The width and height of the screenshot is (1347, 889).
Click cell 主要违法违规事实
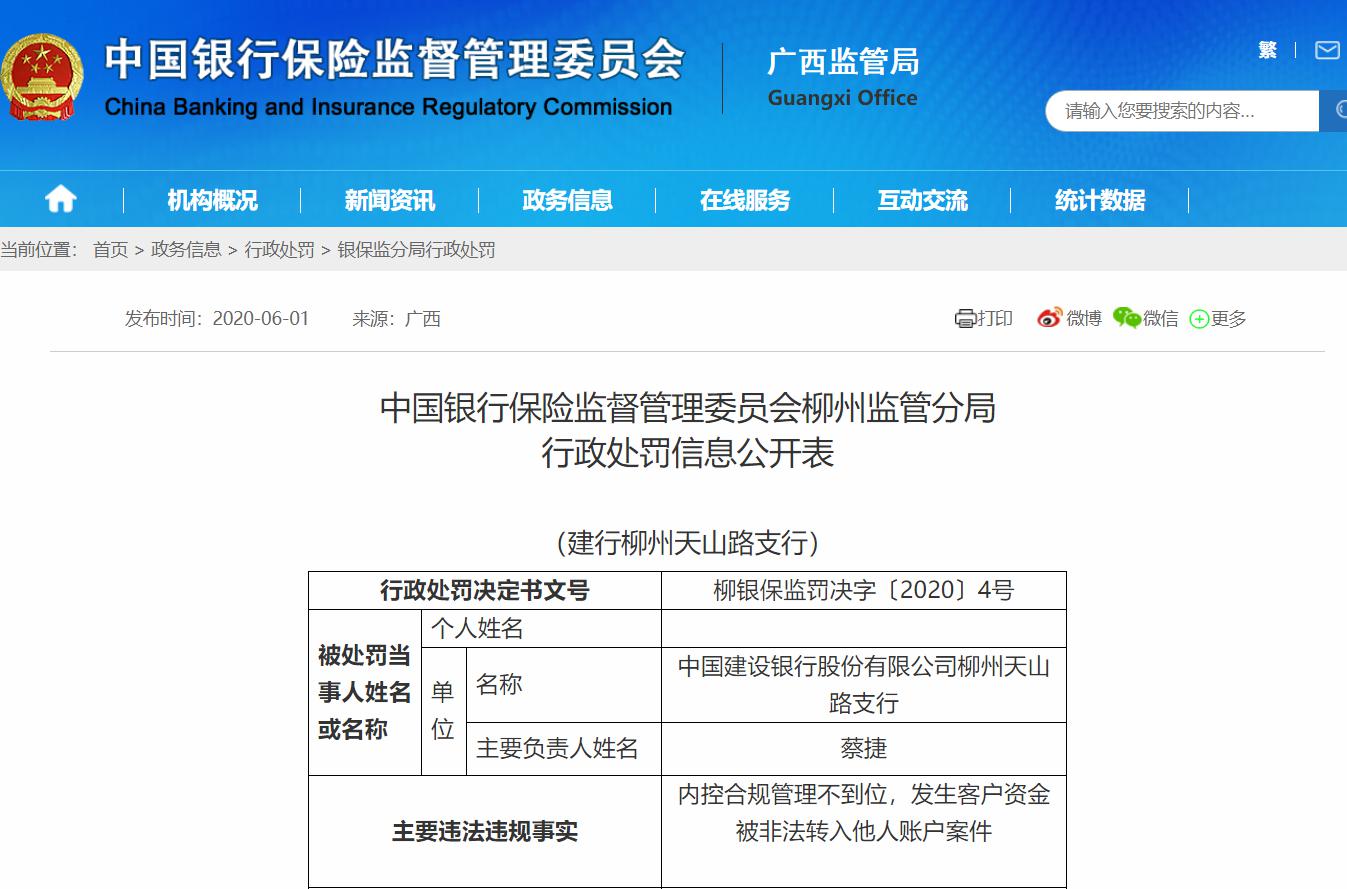[x=485, y=831]
